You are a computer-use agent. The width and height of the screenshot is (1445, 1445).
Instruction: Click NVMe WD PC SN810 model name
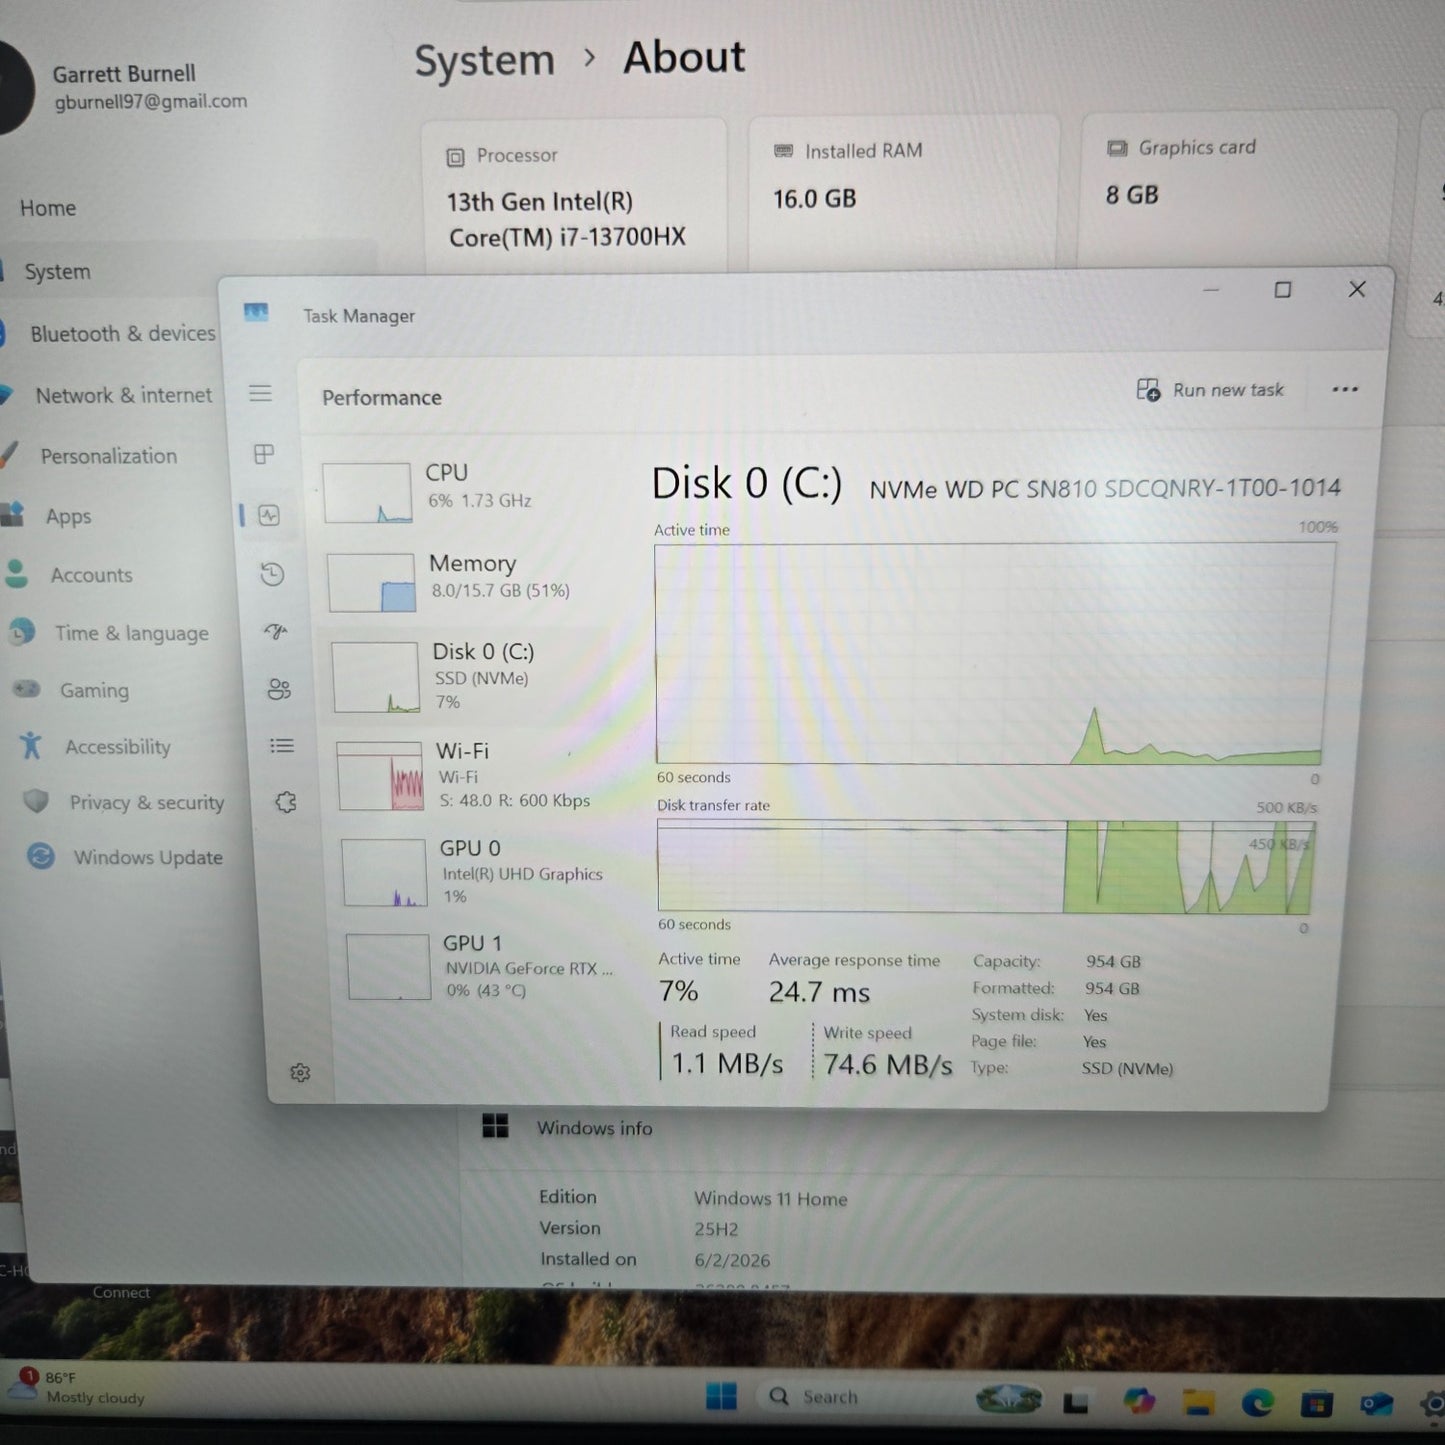point(1105,488)
